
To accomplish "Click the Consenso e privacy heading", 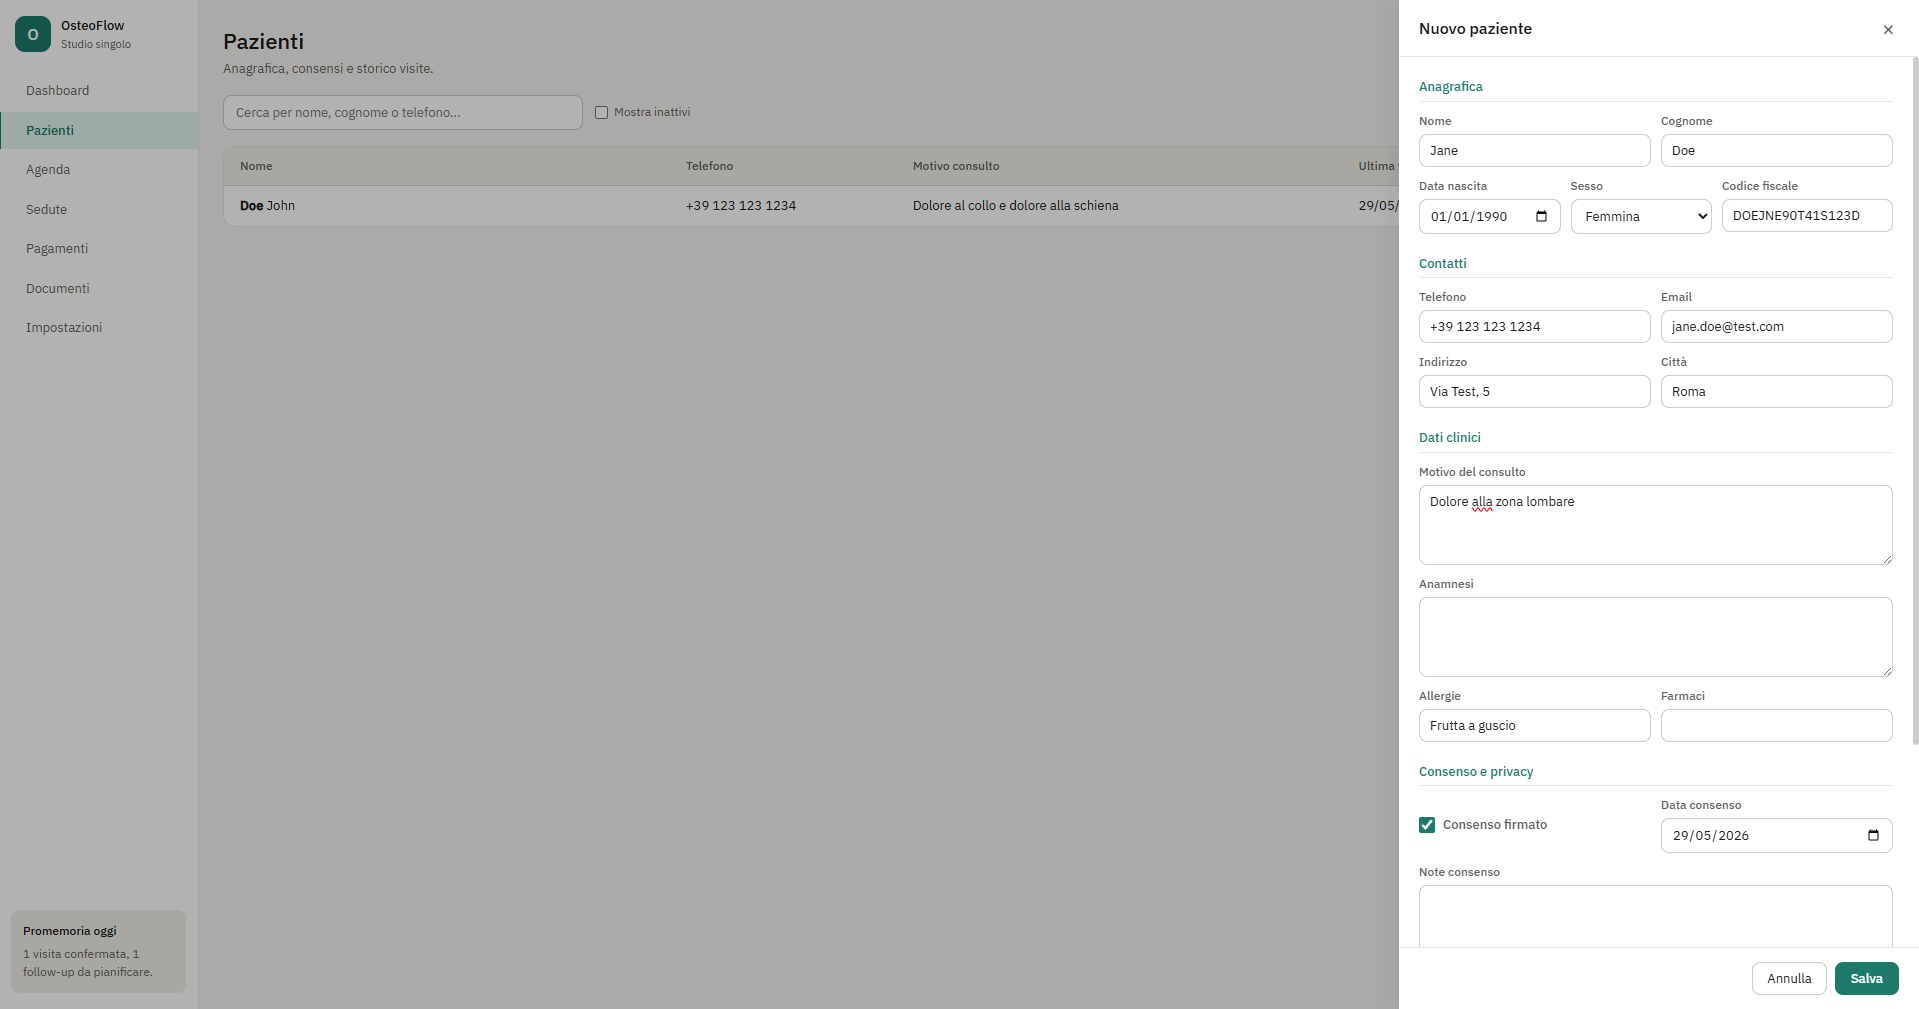I will click(1475, 771).
